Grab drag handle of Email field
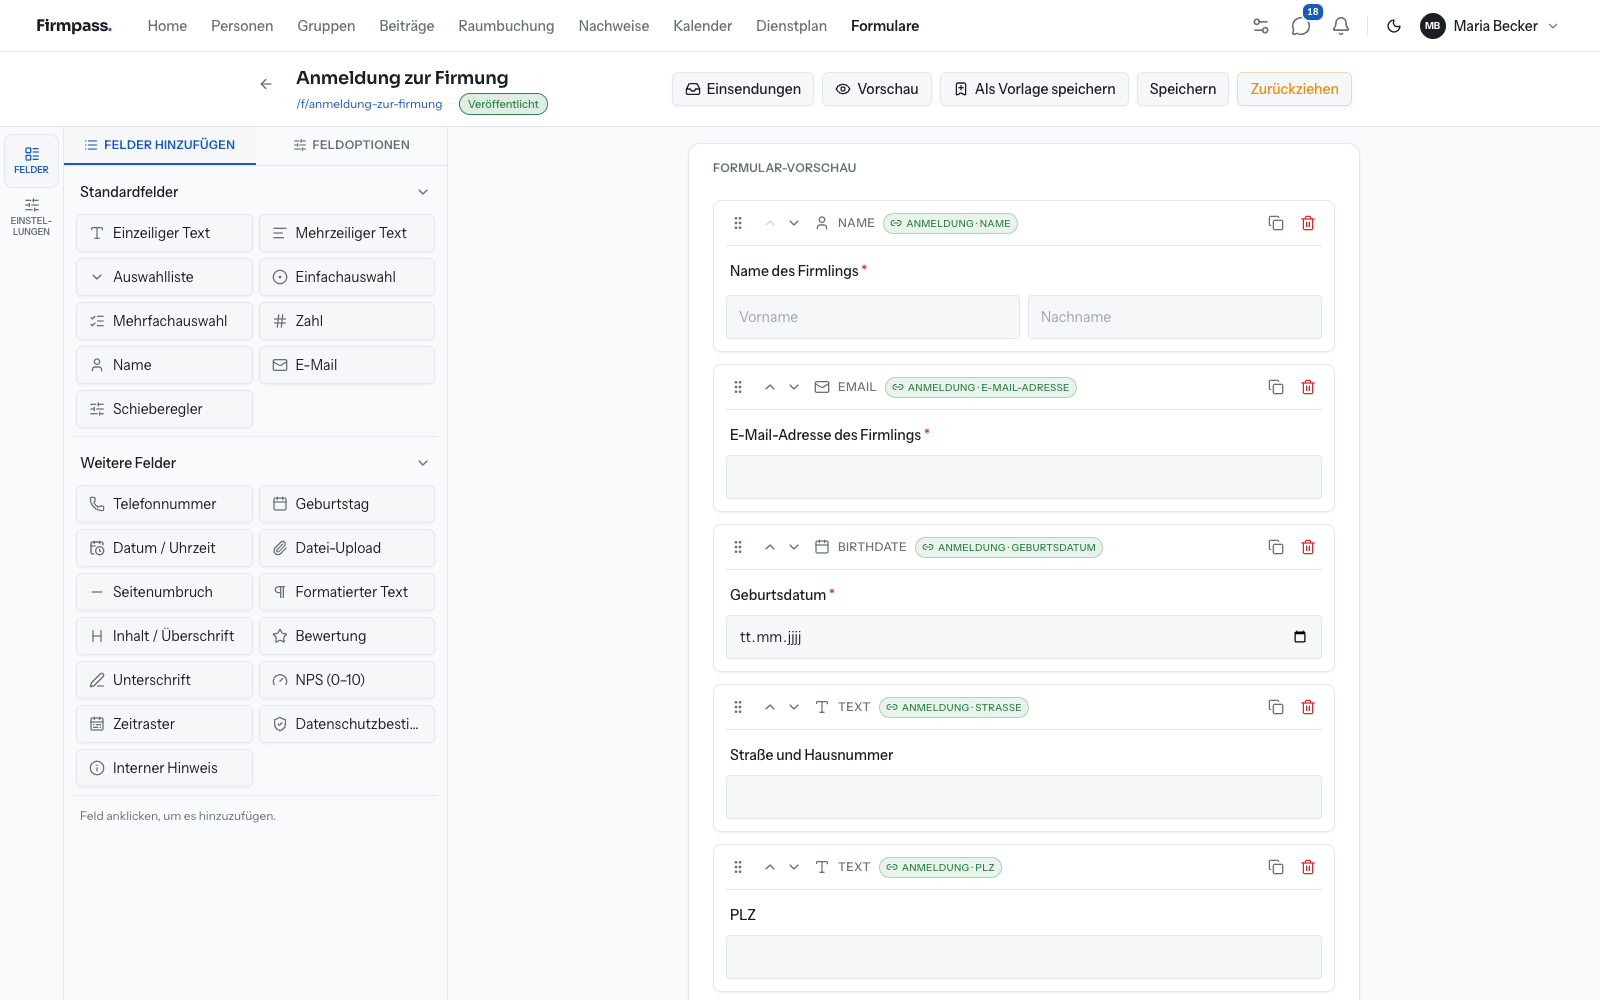 (738, 387)
